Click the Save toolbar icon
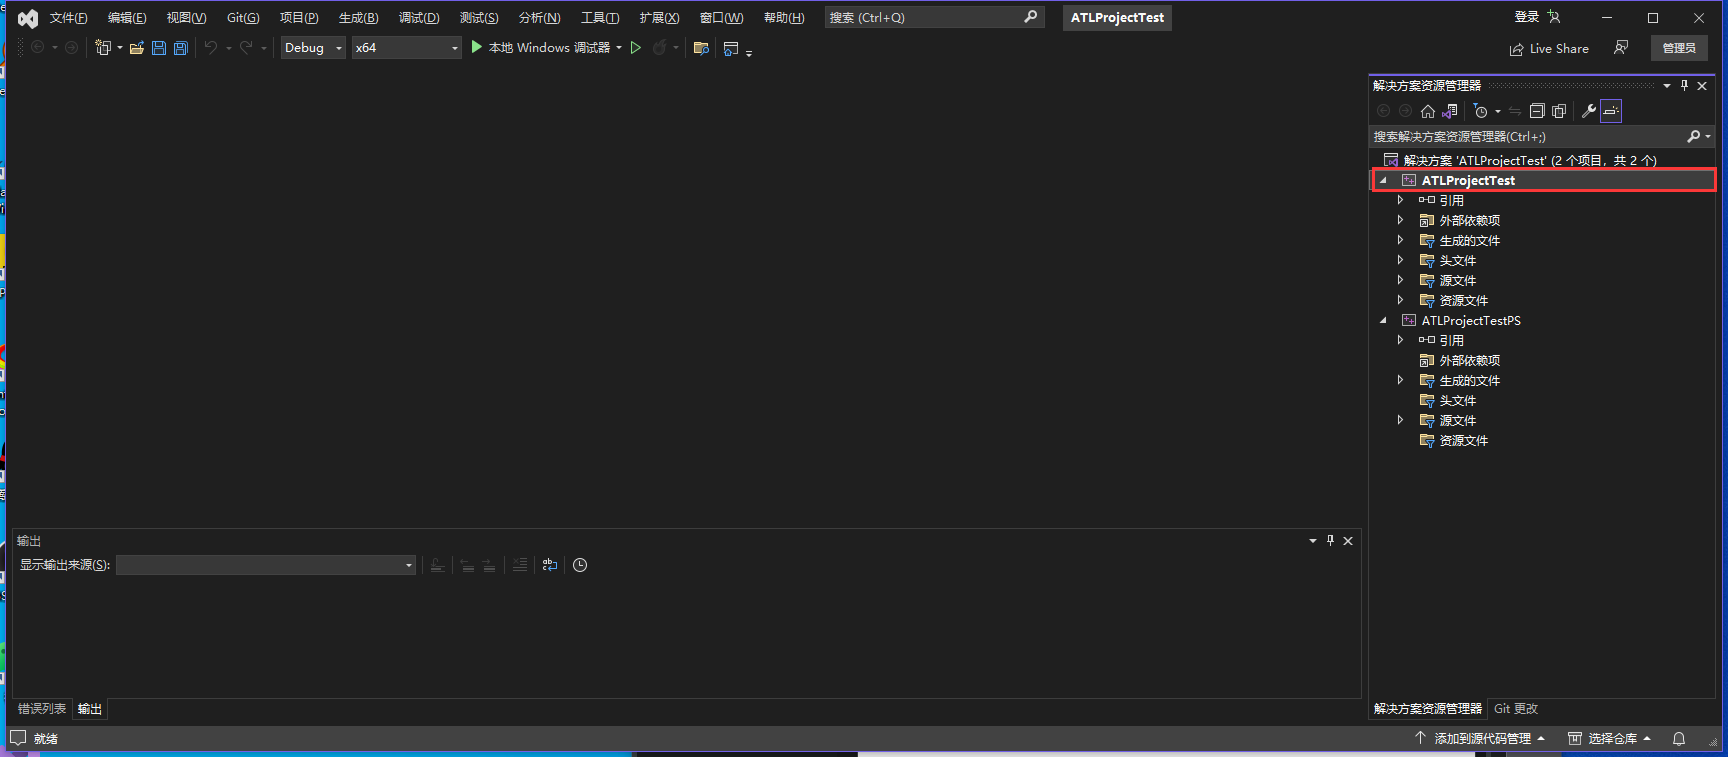The image size is (1728, 757). [x=159, y=48]
